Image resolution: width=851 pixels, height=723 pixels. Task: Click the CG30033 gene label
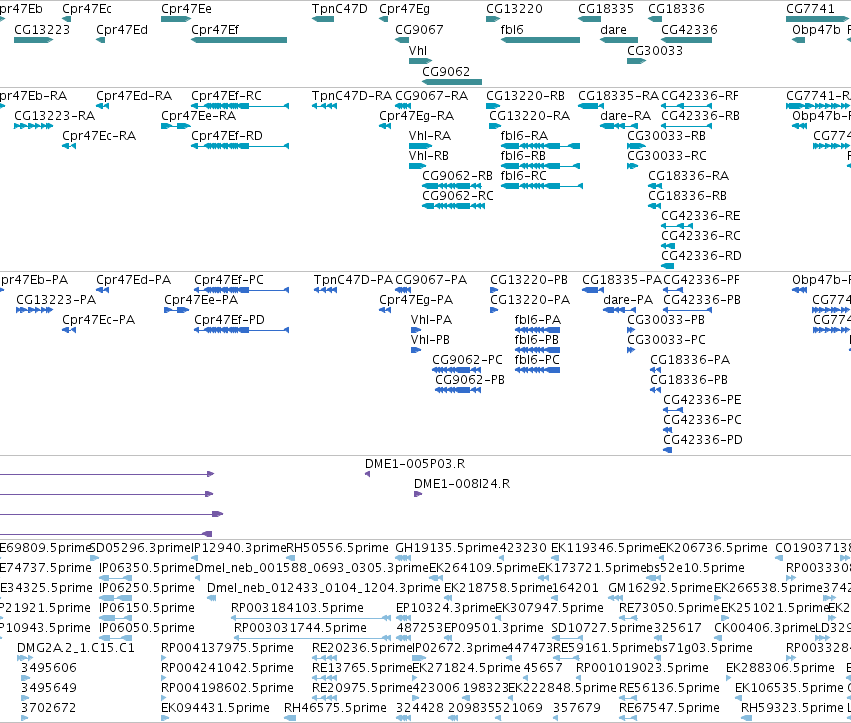(x=655, y=50)
